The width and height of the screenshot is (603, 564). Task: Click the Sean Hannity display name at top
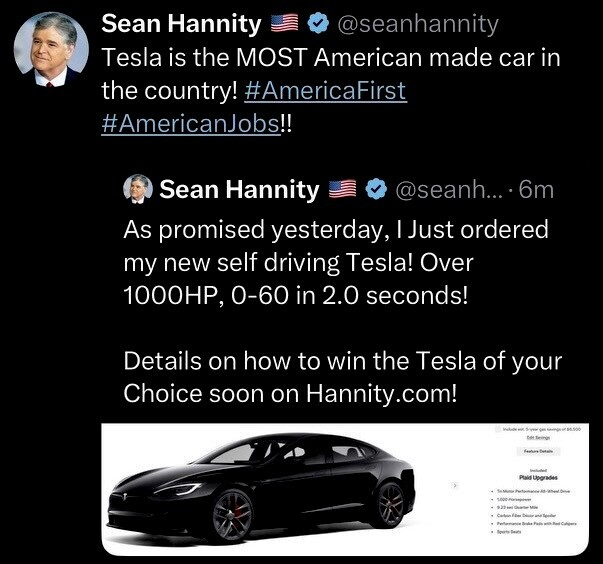coord(180,24)
